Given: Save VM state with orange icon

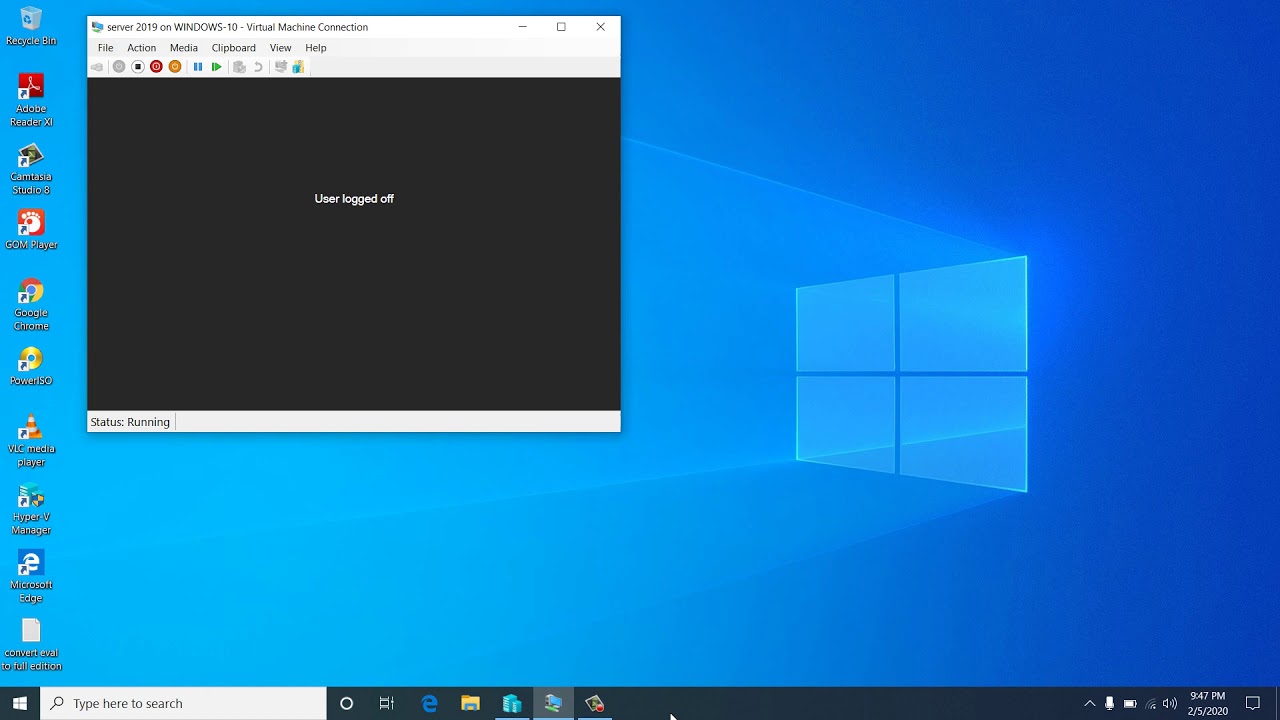Looking at the screenshot, I should point(175,67).
